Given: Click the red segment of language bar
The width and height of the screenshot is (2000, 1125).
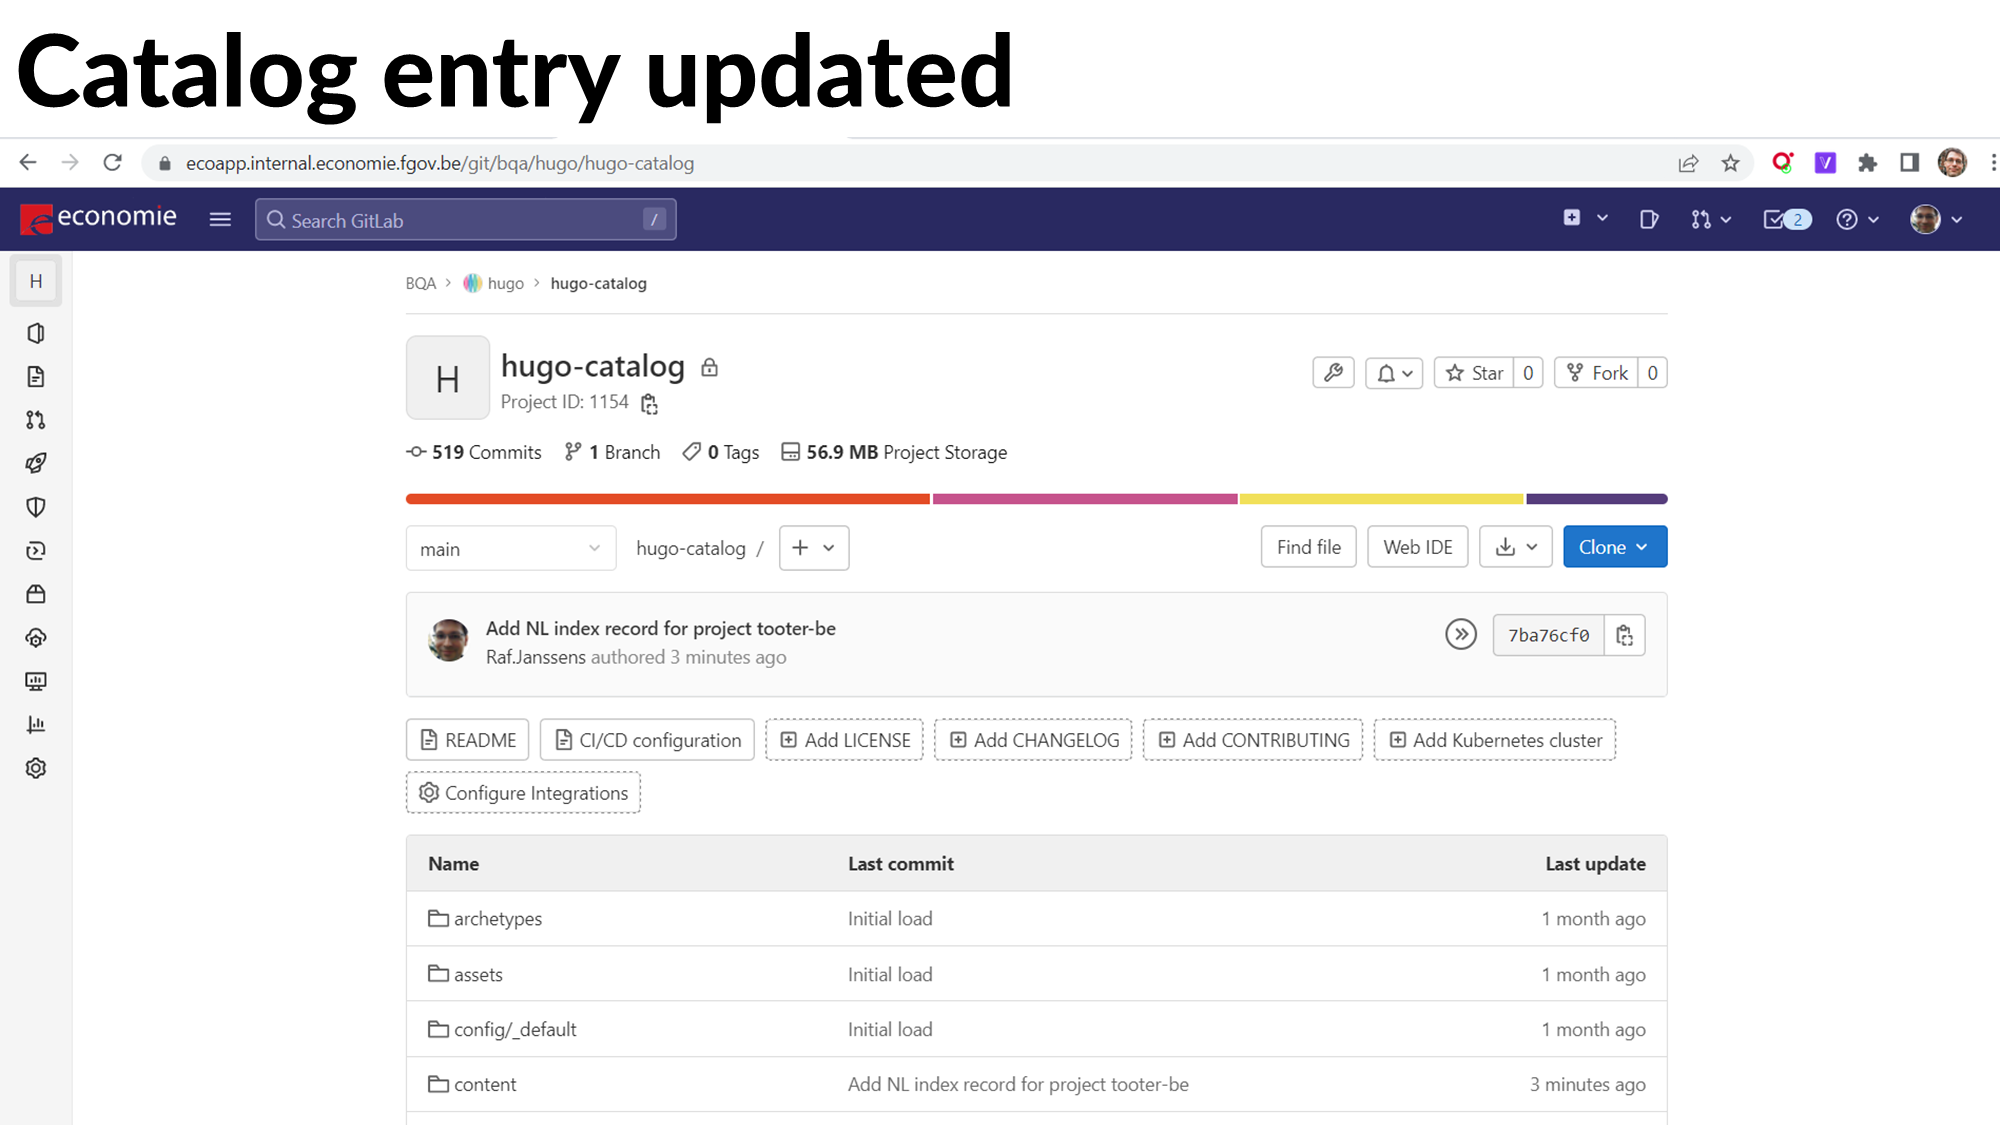Looking at the screenshot, I should (667, 499).
